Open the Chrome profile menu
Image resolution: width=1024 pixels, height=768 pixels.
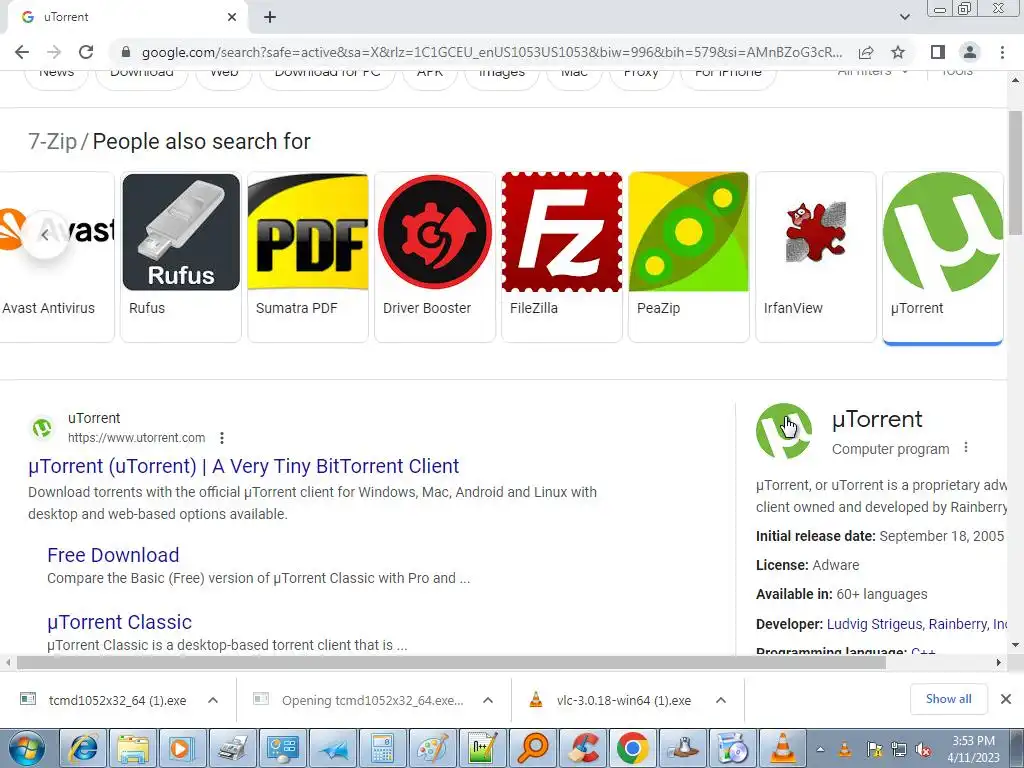tap(970, 52)
